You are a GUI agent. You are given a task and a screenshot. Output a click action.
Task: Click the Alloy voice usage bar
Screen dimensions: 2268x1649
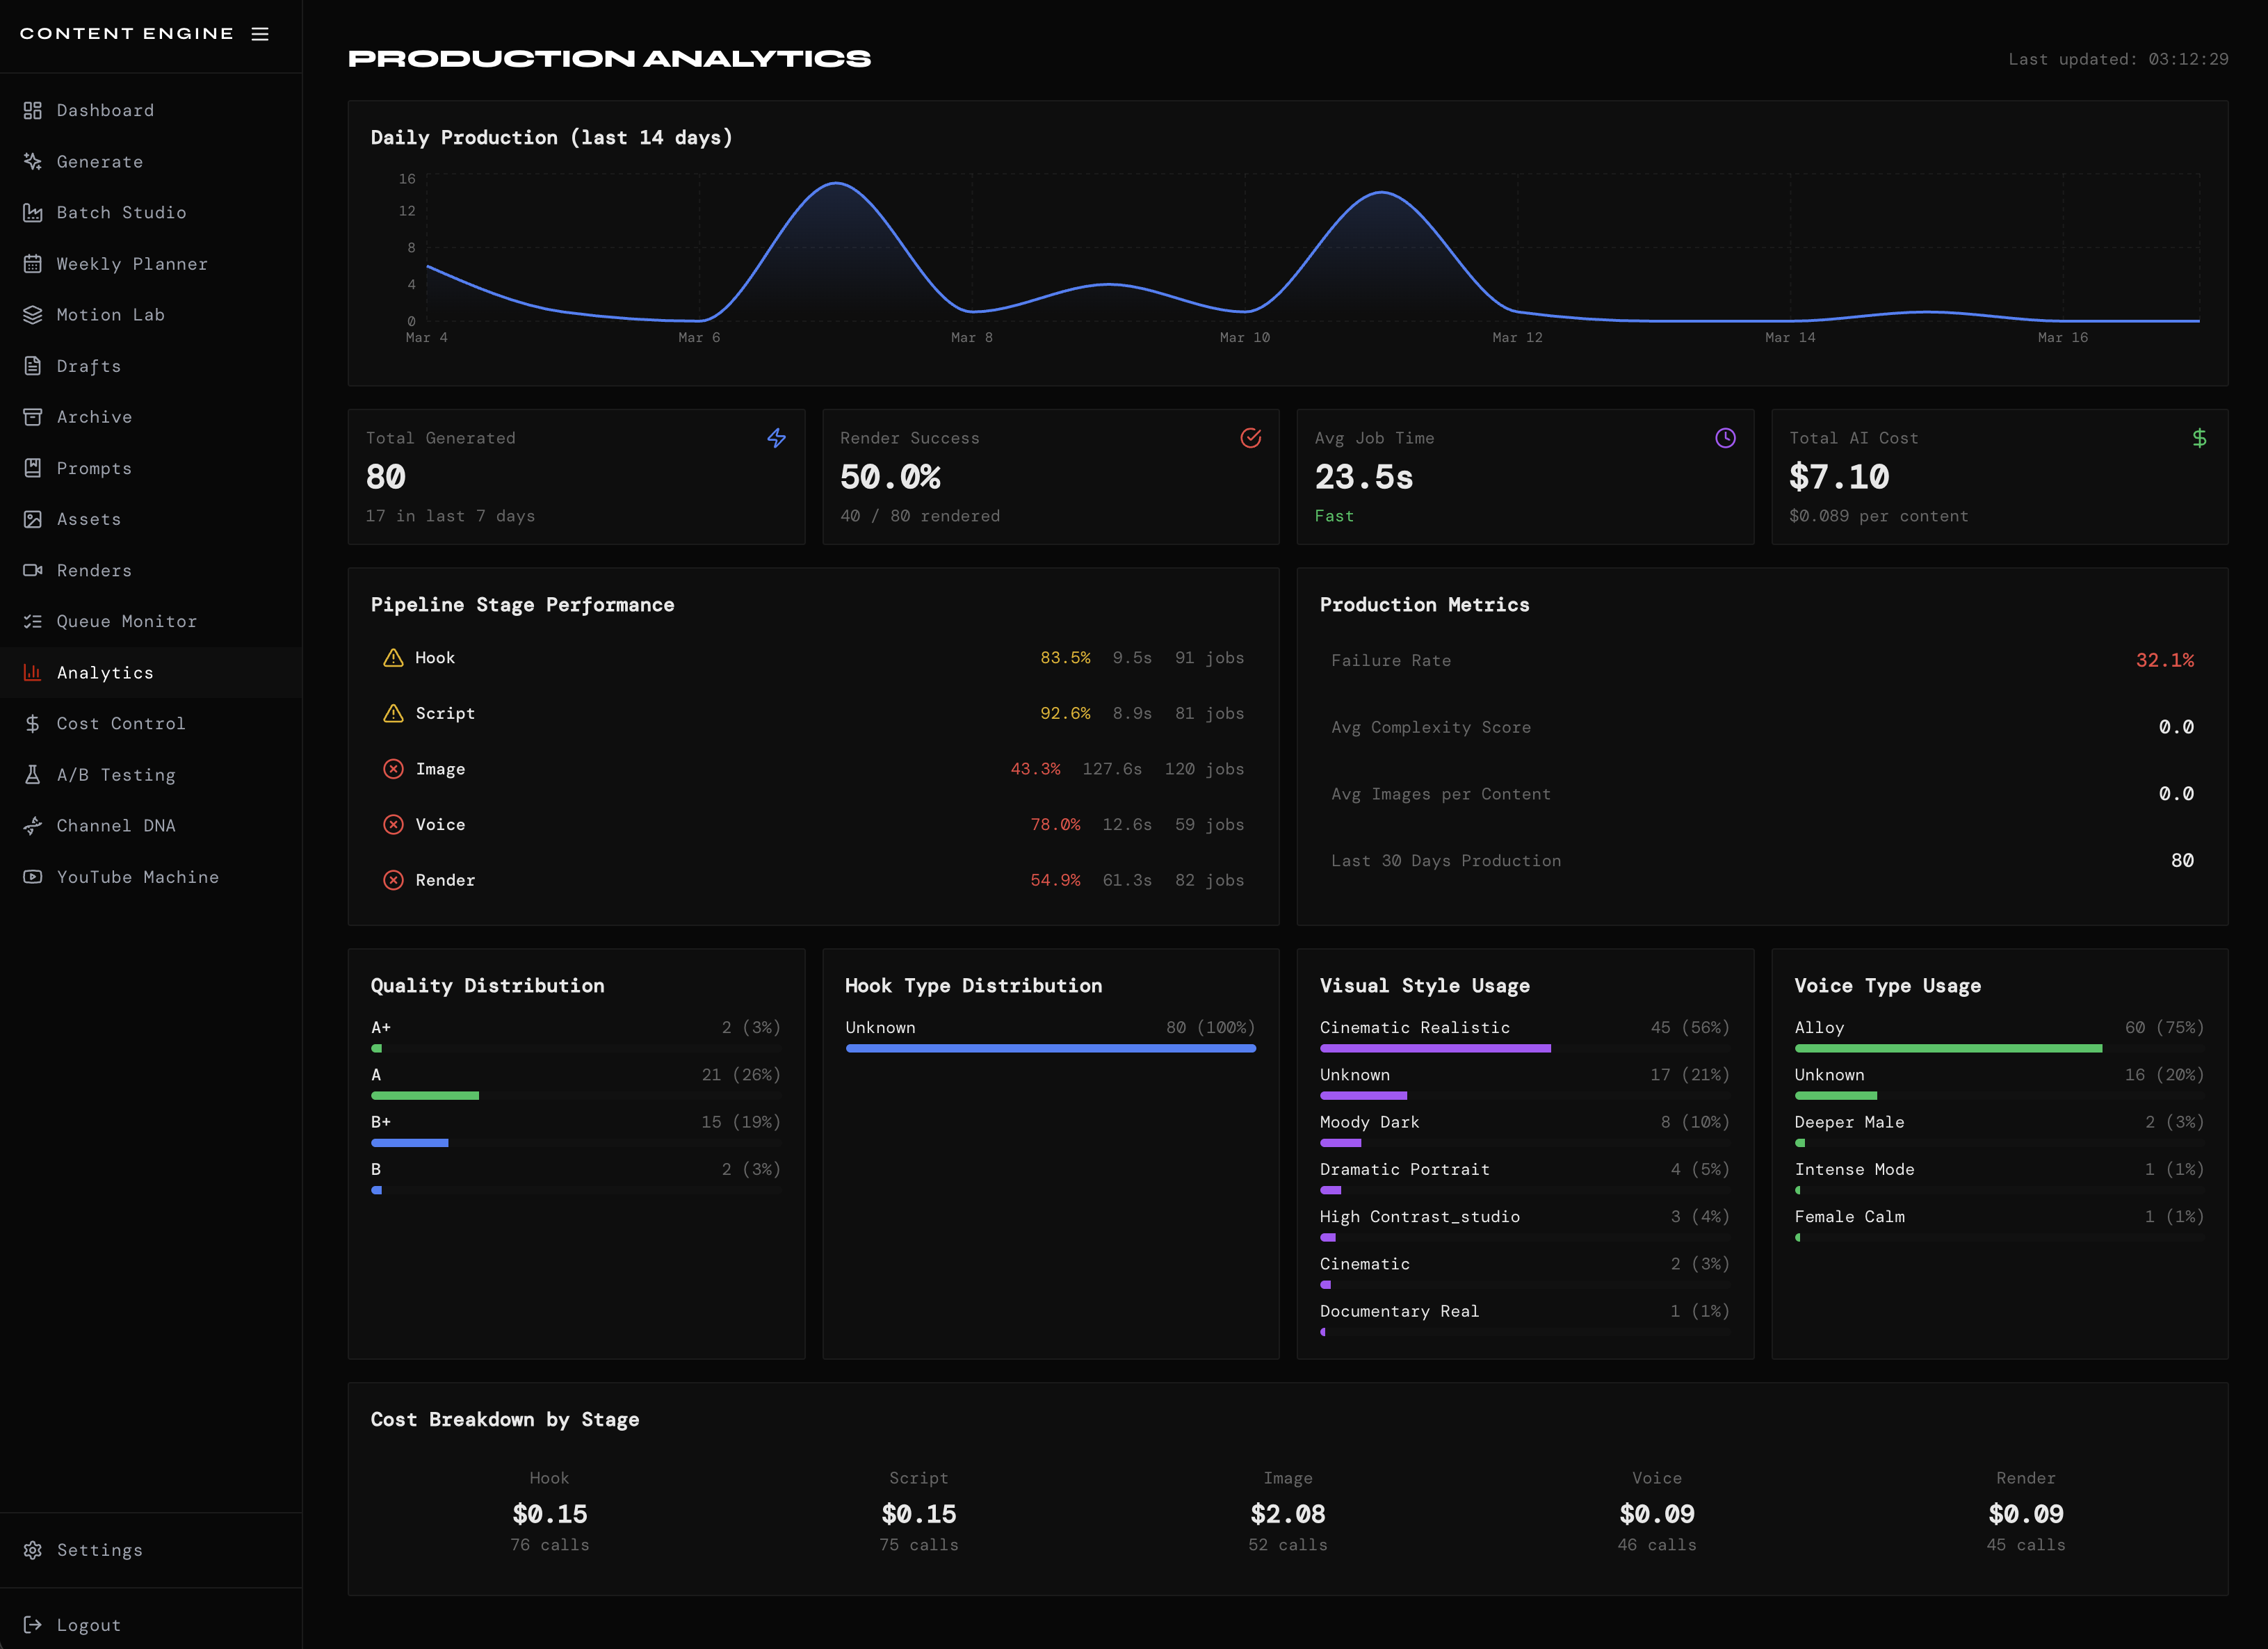1948,1048
